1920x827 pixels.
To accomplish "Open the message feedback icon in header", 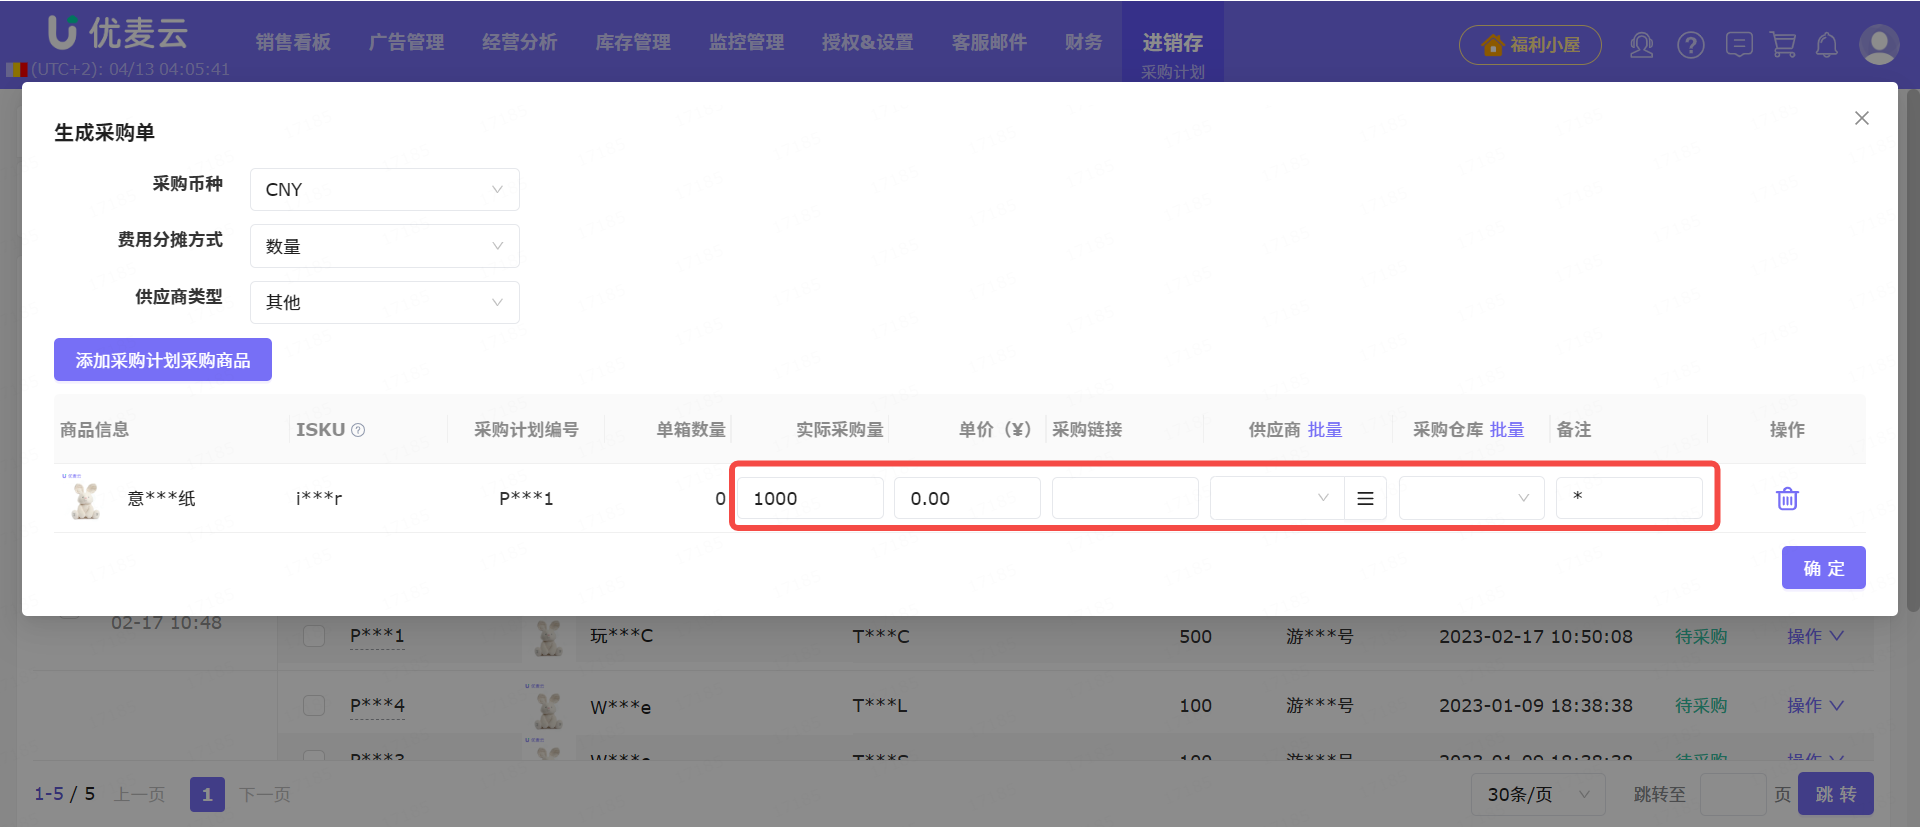I will [x=1739, y=45].
